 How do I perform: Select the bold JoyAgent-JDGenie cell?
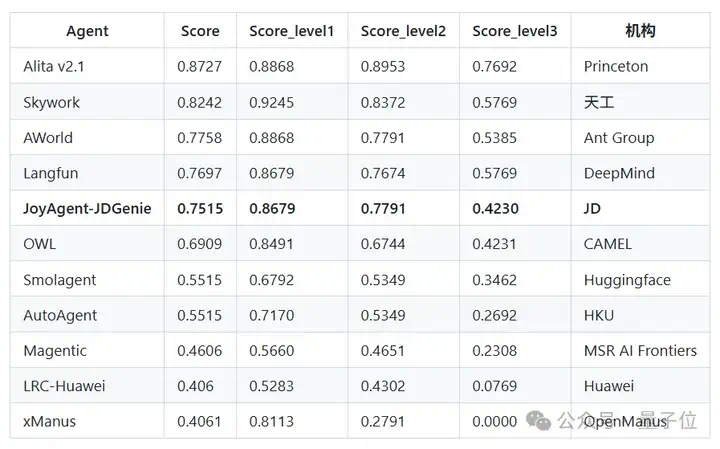(87, 208)
